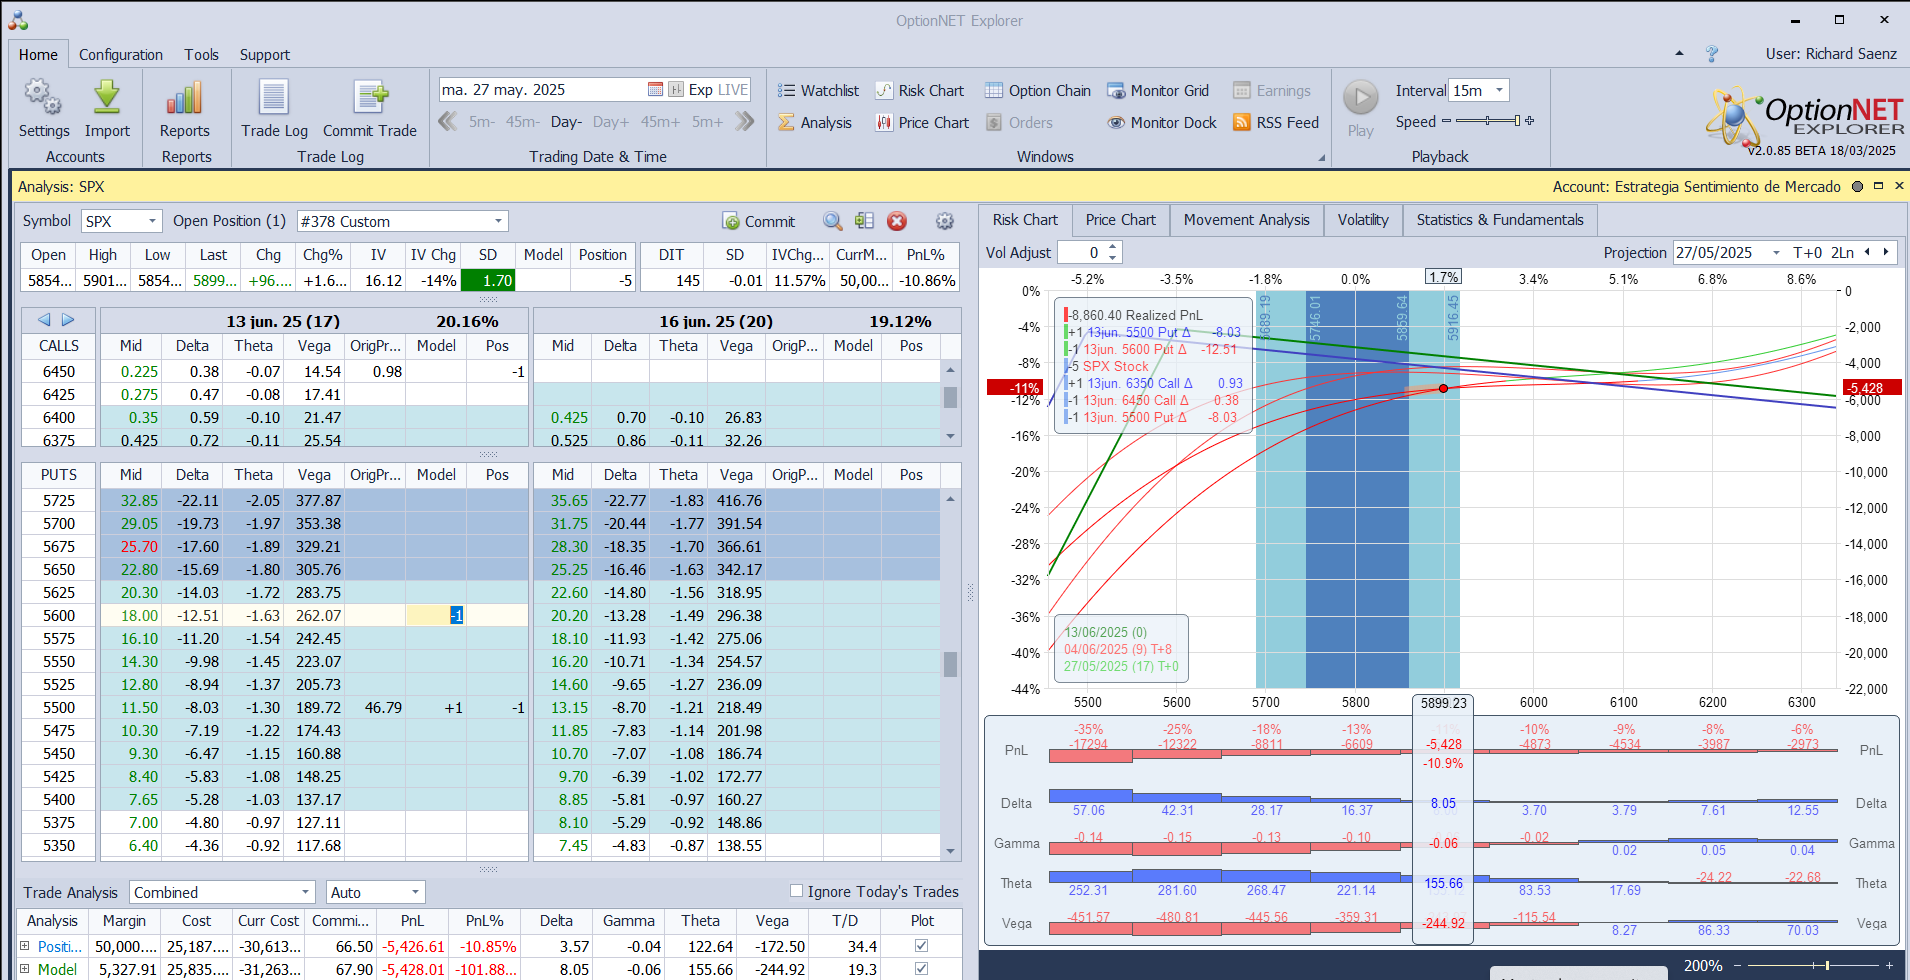This screenshot has height=980, width=1910.
Task: Click the zoom out minus button
Action: click(x=1738, y=966)
